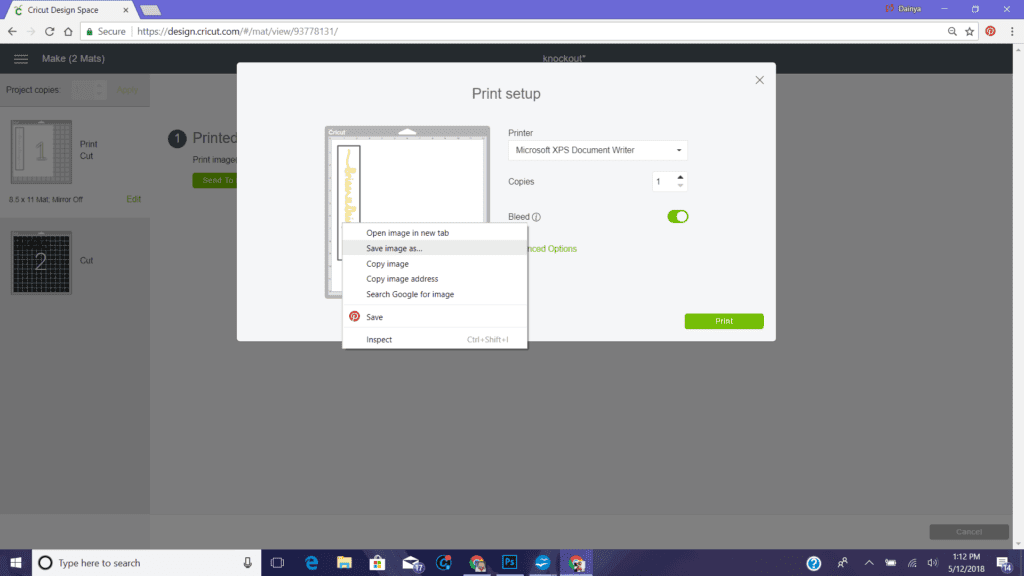
Task: Select mat 2 Cut thumbnail
Action: [x=41, y=263]
